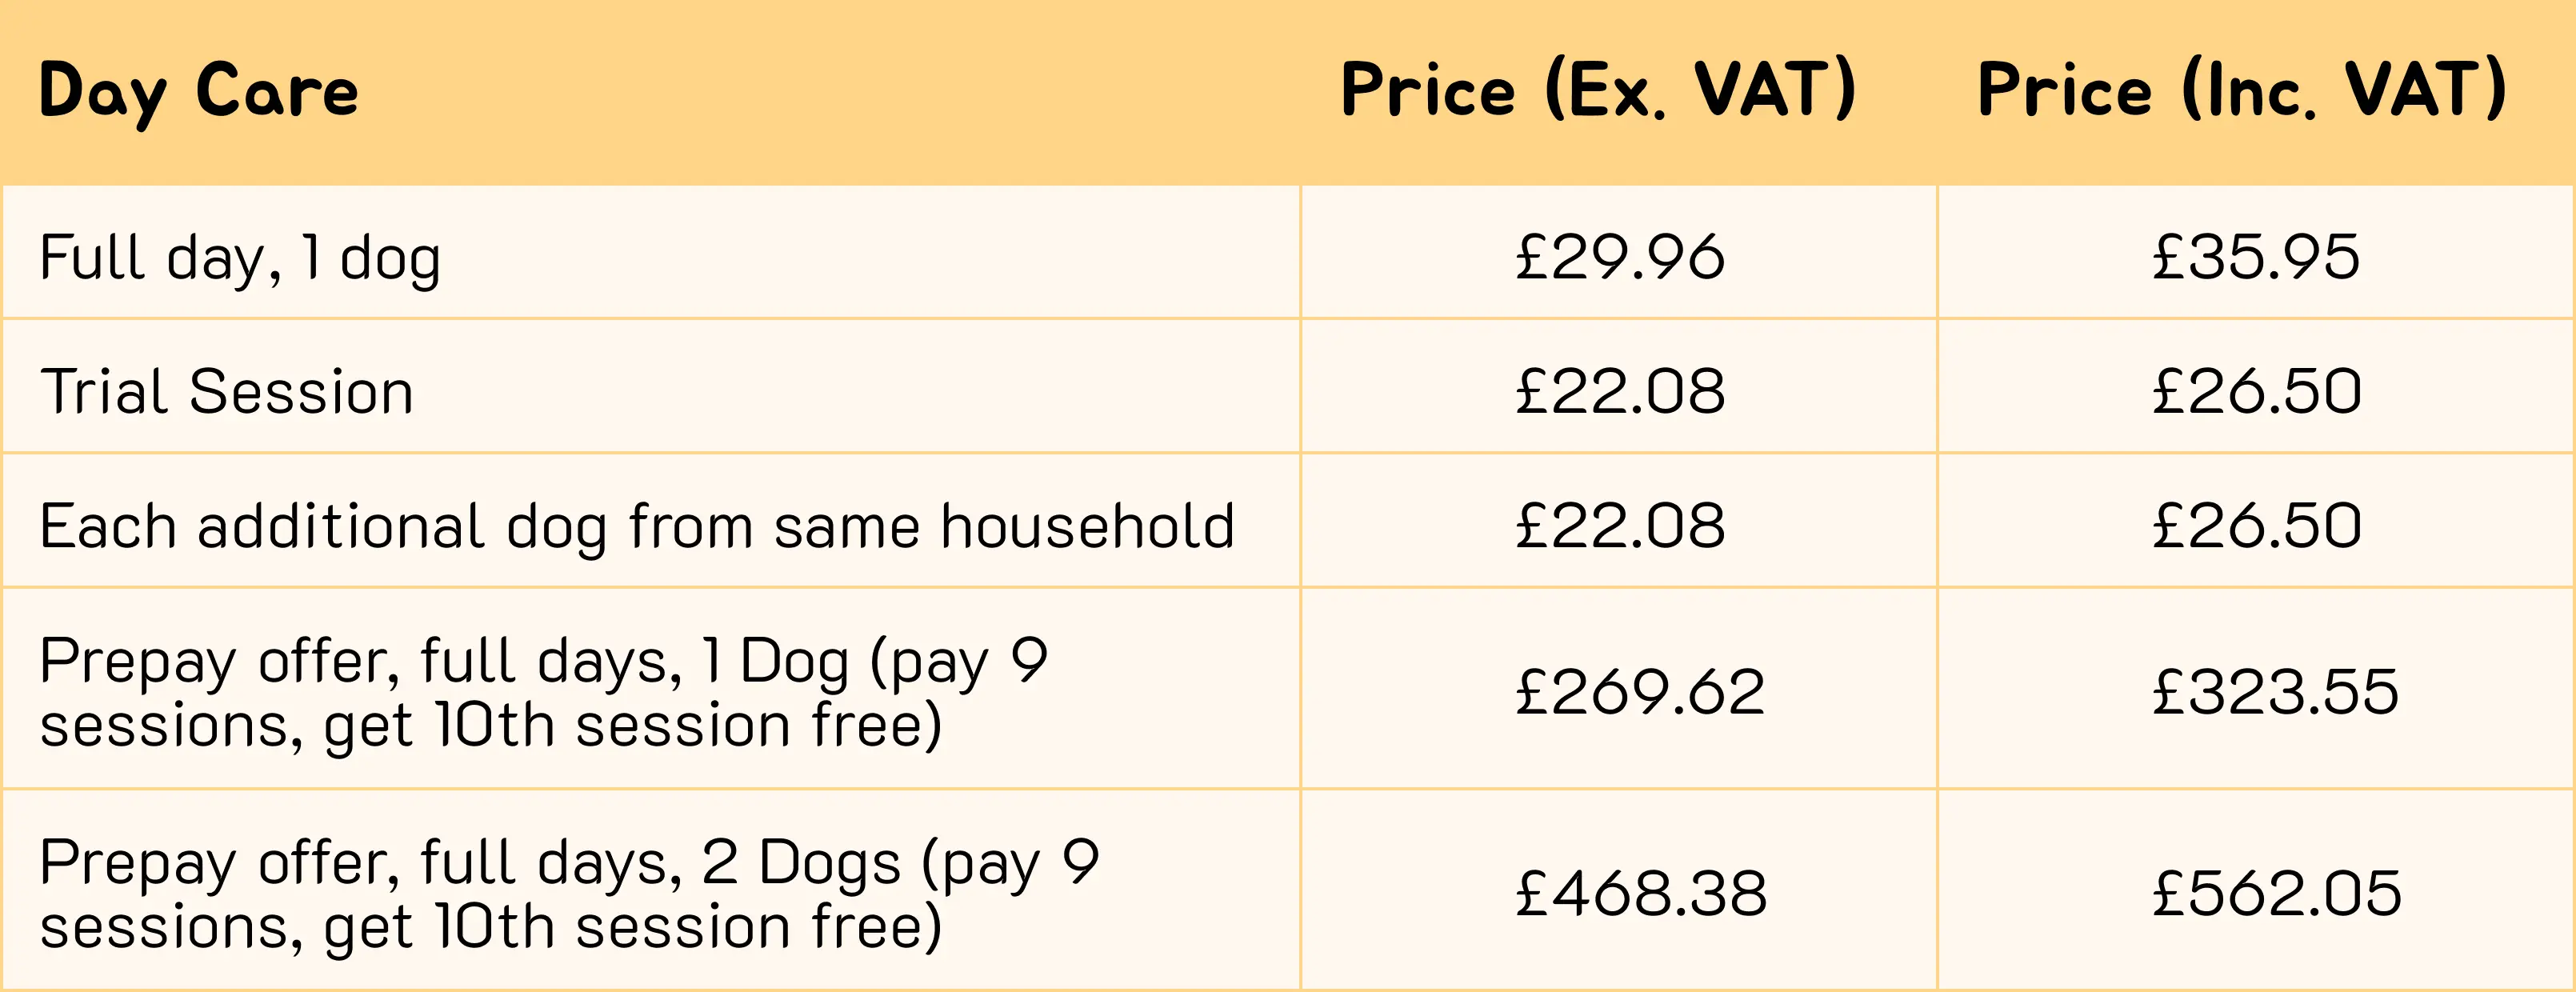Select 'Each additional dog from same household'

point(637,526)
